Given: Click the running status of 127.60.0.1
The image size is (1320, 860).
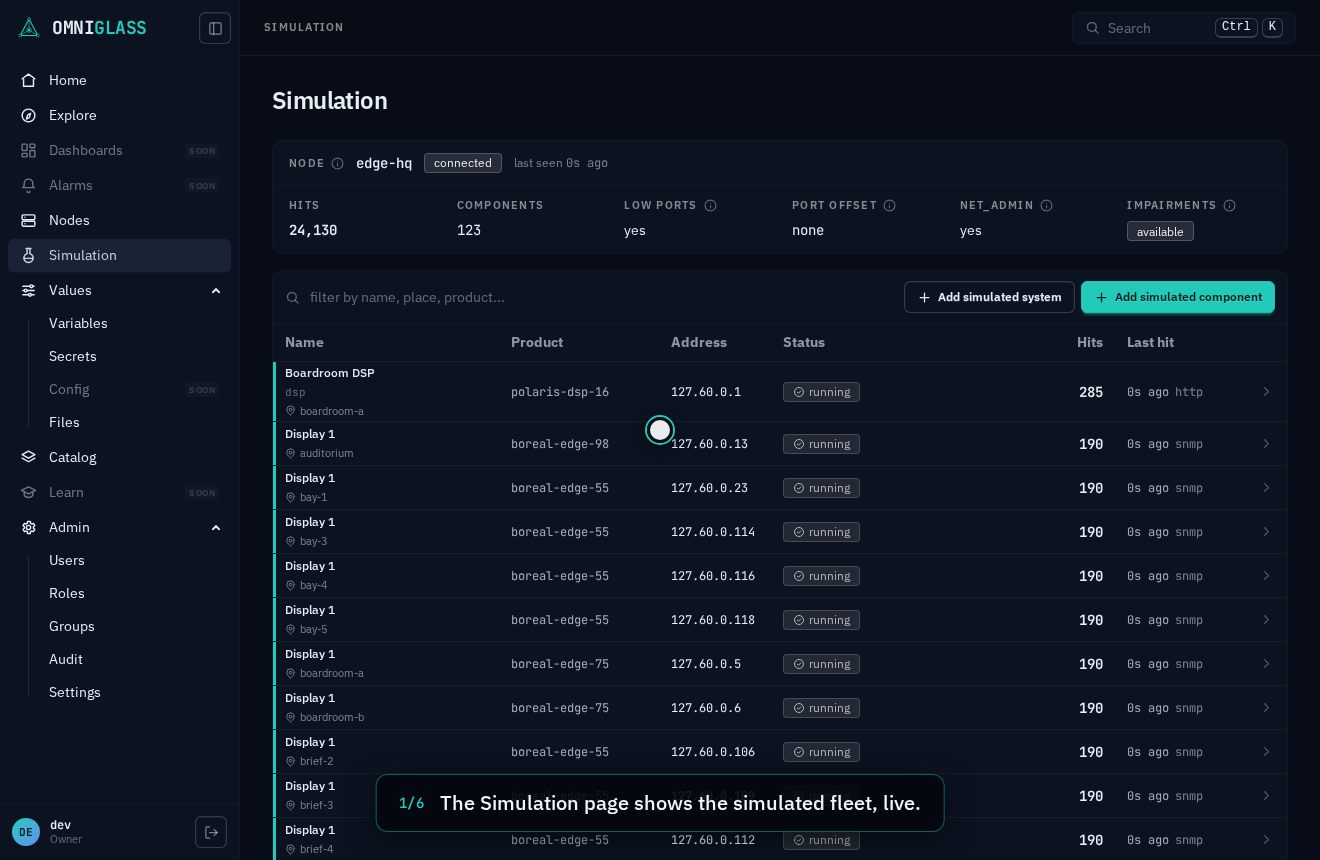Looking at the screenshot, I should 821,392.
